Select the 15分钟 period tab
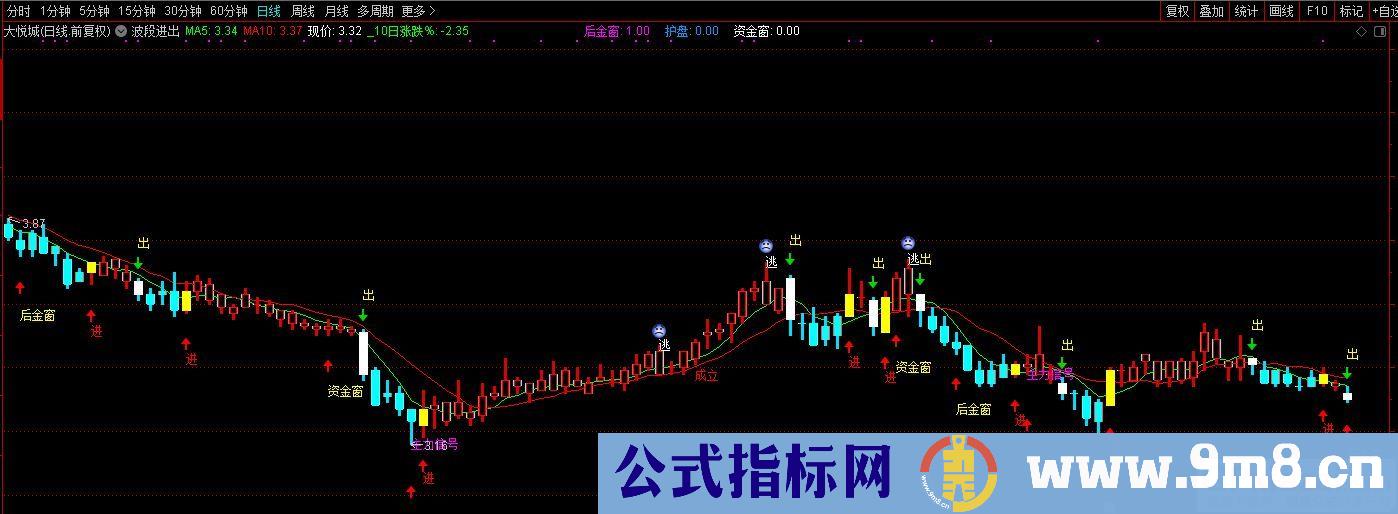 tap(137, 11)
